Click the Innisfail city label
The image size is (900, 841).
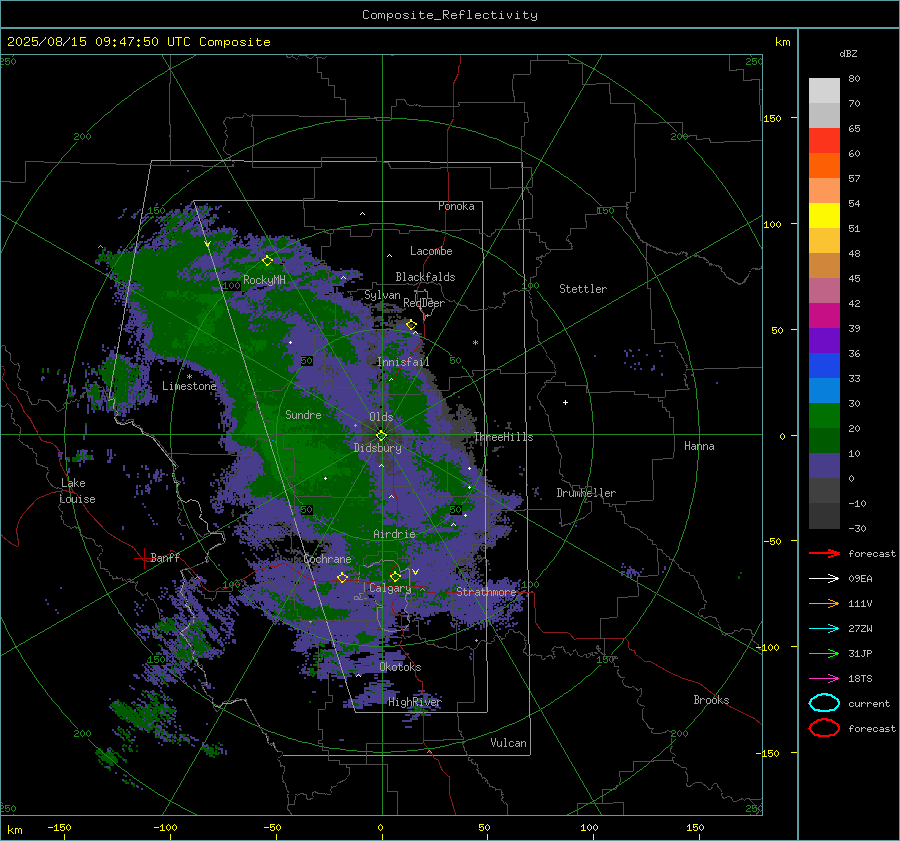[403, 362]
